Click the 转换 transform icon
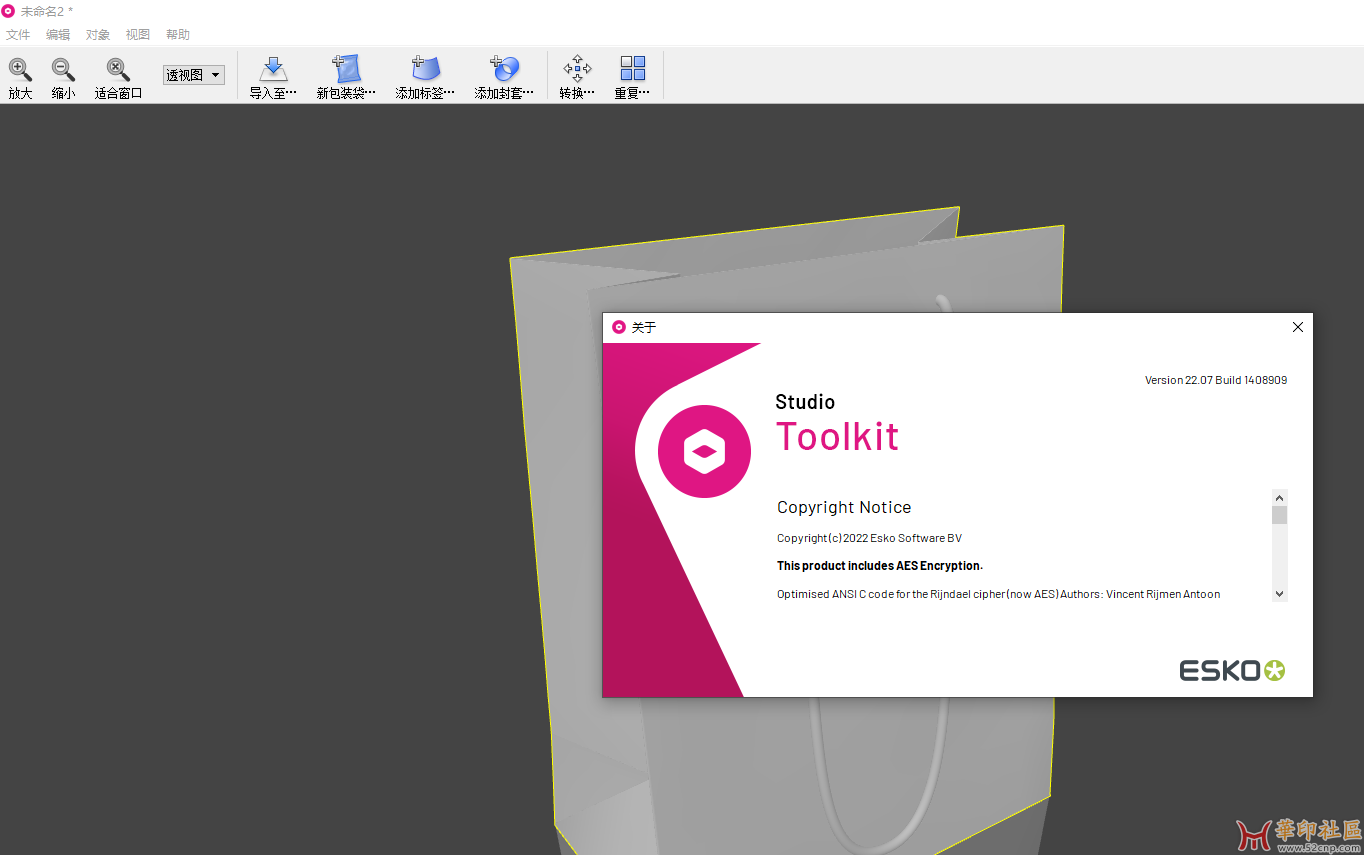This screenshot has width=1364, height=855. coord(577,68)
